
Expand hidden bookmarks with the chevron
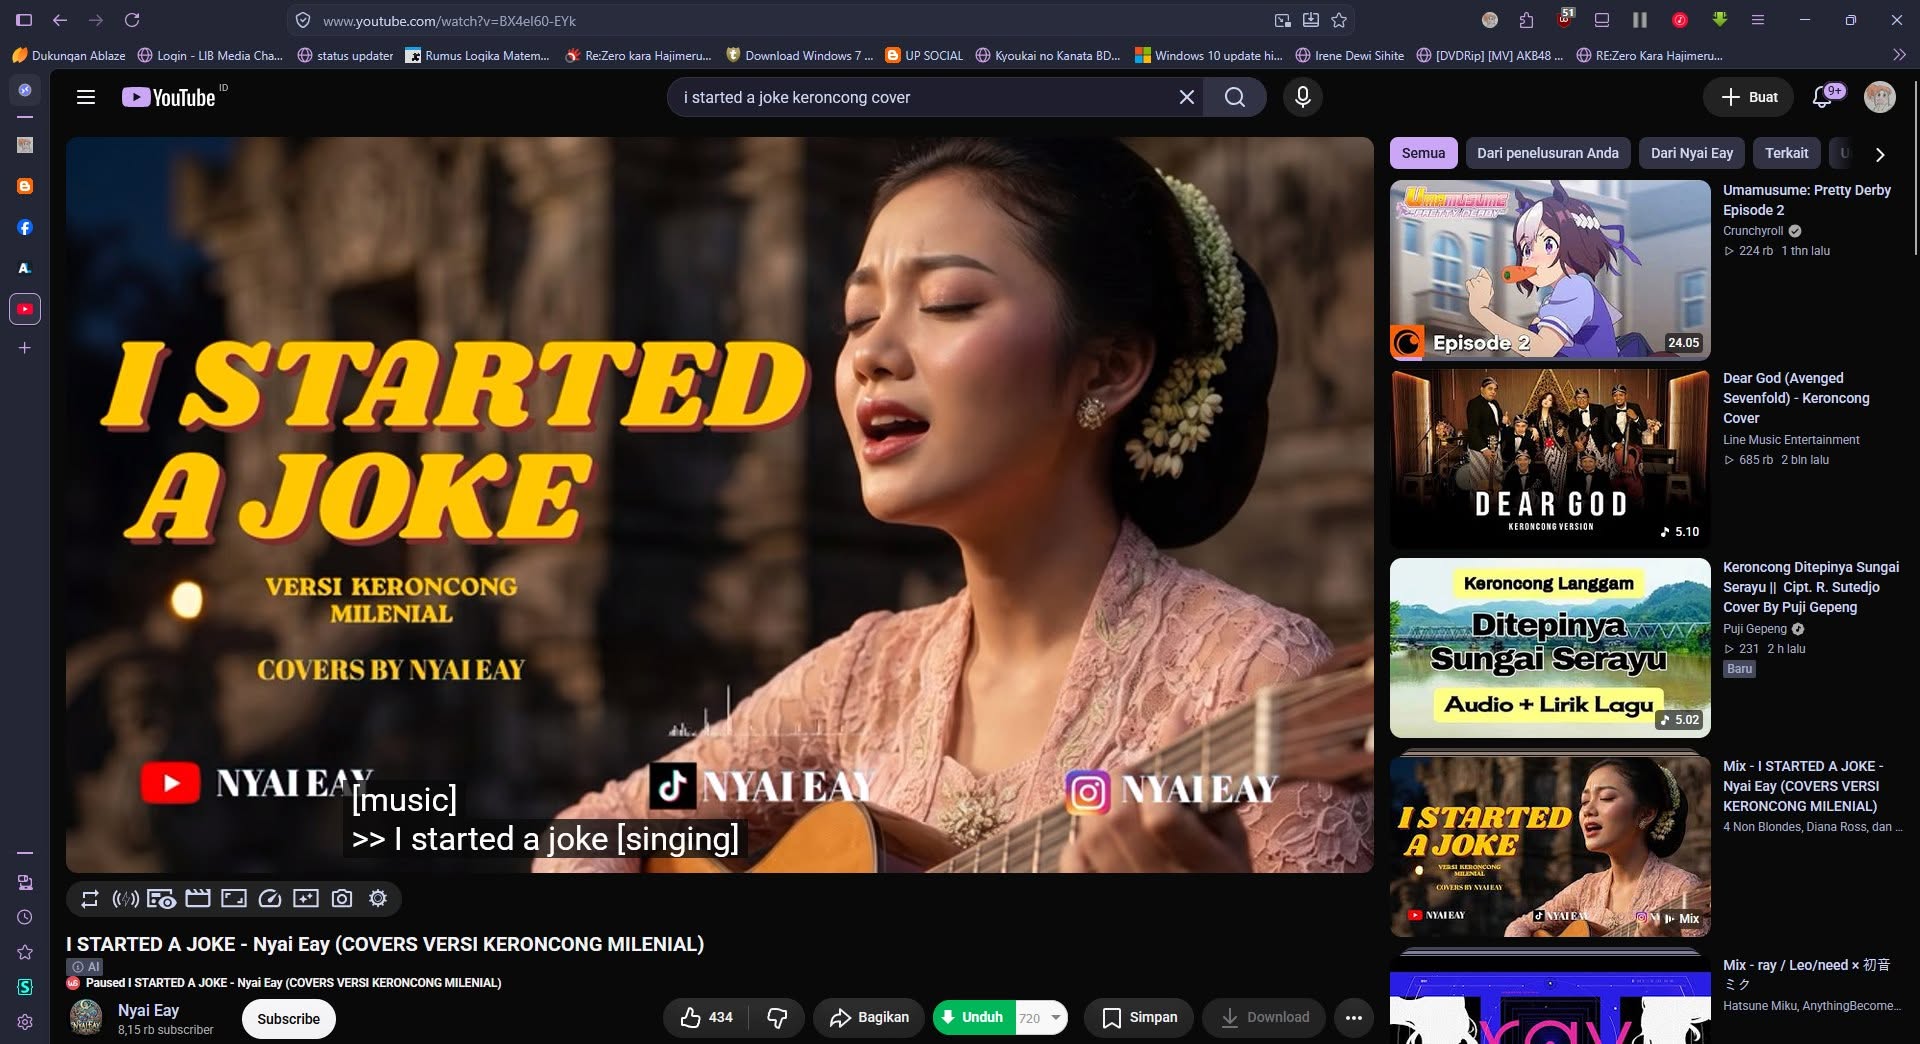pos(1899,55)
